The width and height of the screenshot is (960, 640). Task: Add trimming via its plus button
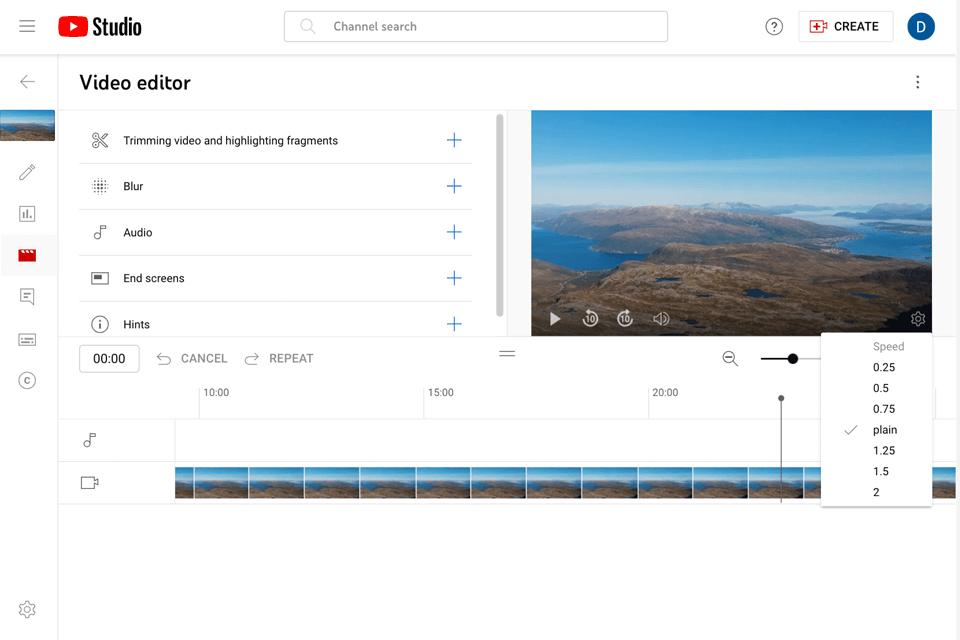point(454,140)
